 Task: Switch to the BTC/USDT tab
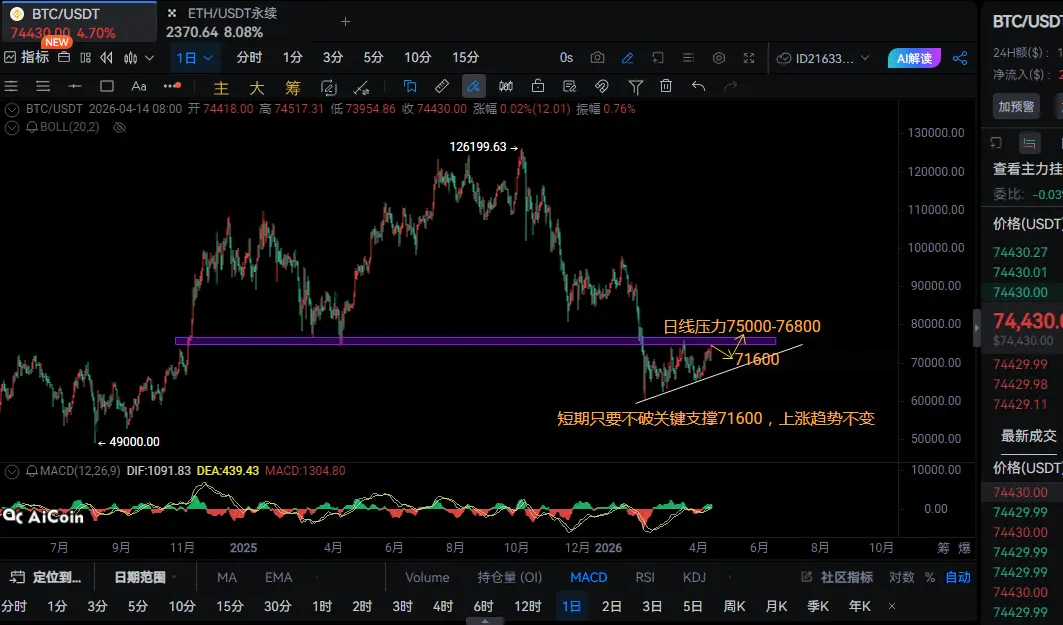pyautogui.click(x=79, y=22)
